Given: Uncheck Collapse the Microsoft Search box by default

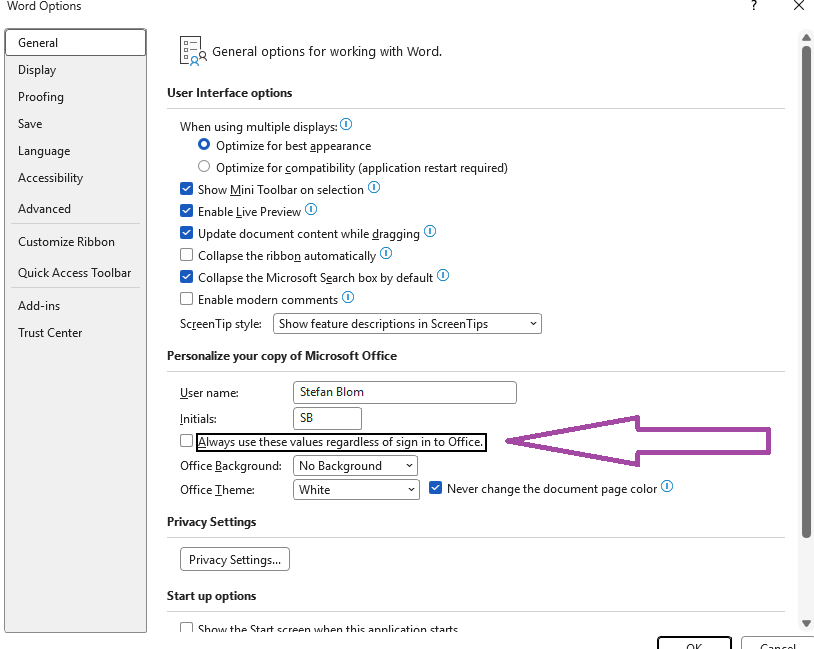Looking at the screenshot, I should point(186,277).
